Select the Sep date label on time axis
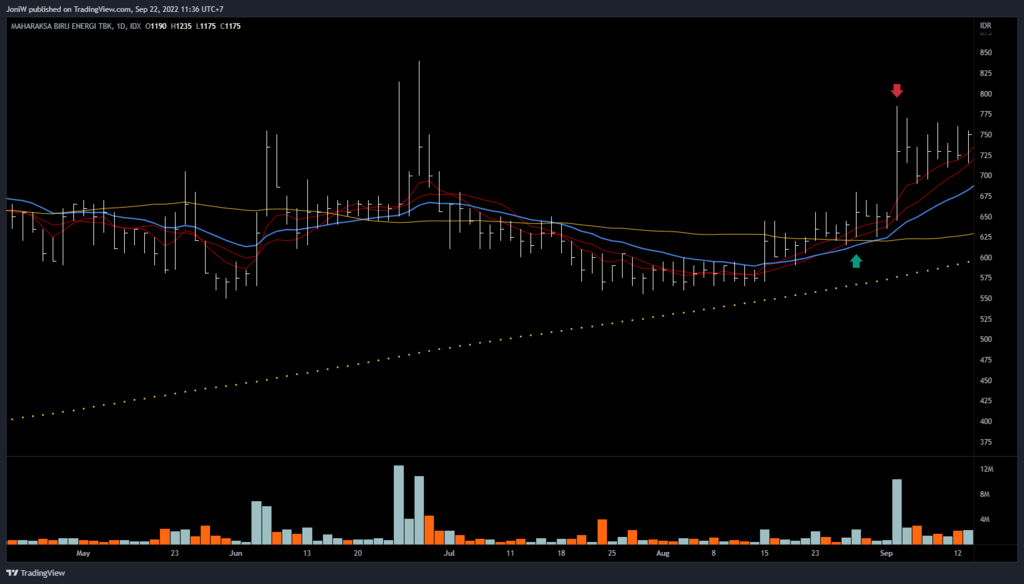 (885, 552)
